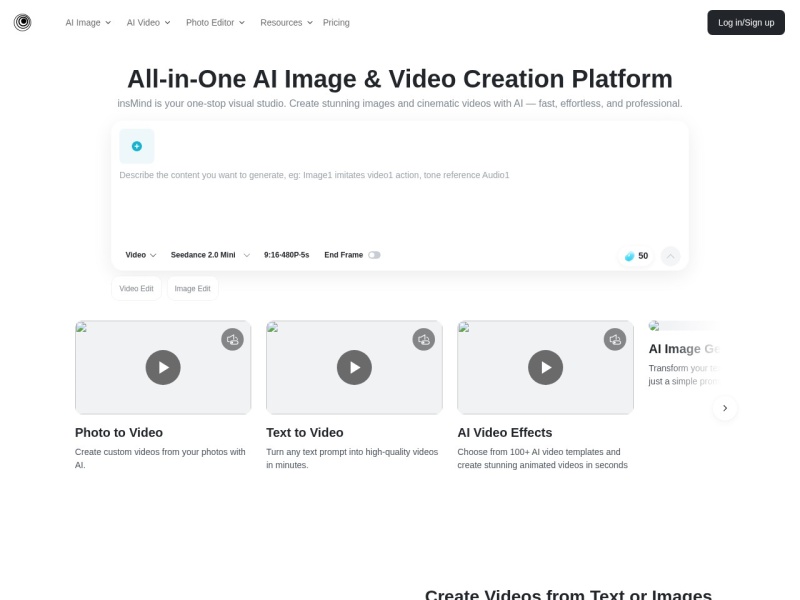
Task: Click the up-arrow submit button
Action: (x=670, y=256)
